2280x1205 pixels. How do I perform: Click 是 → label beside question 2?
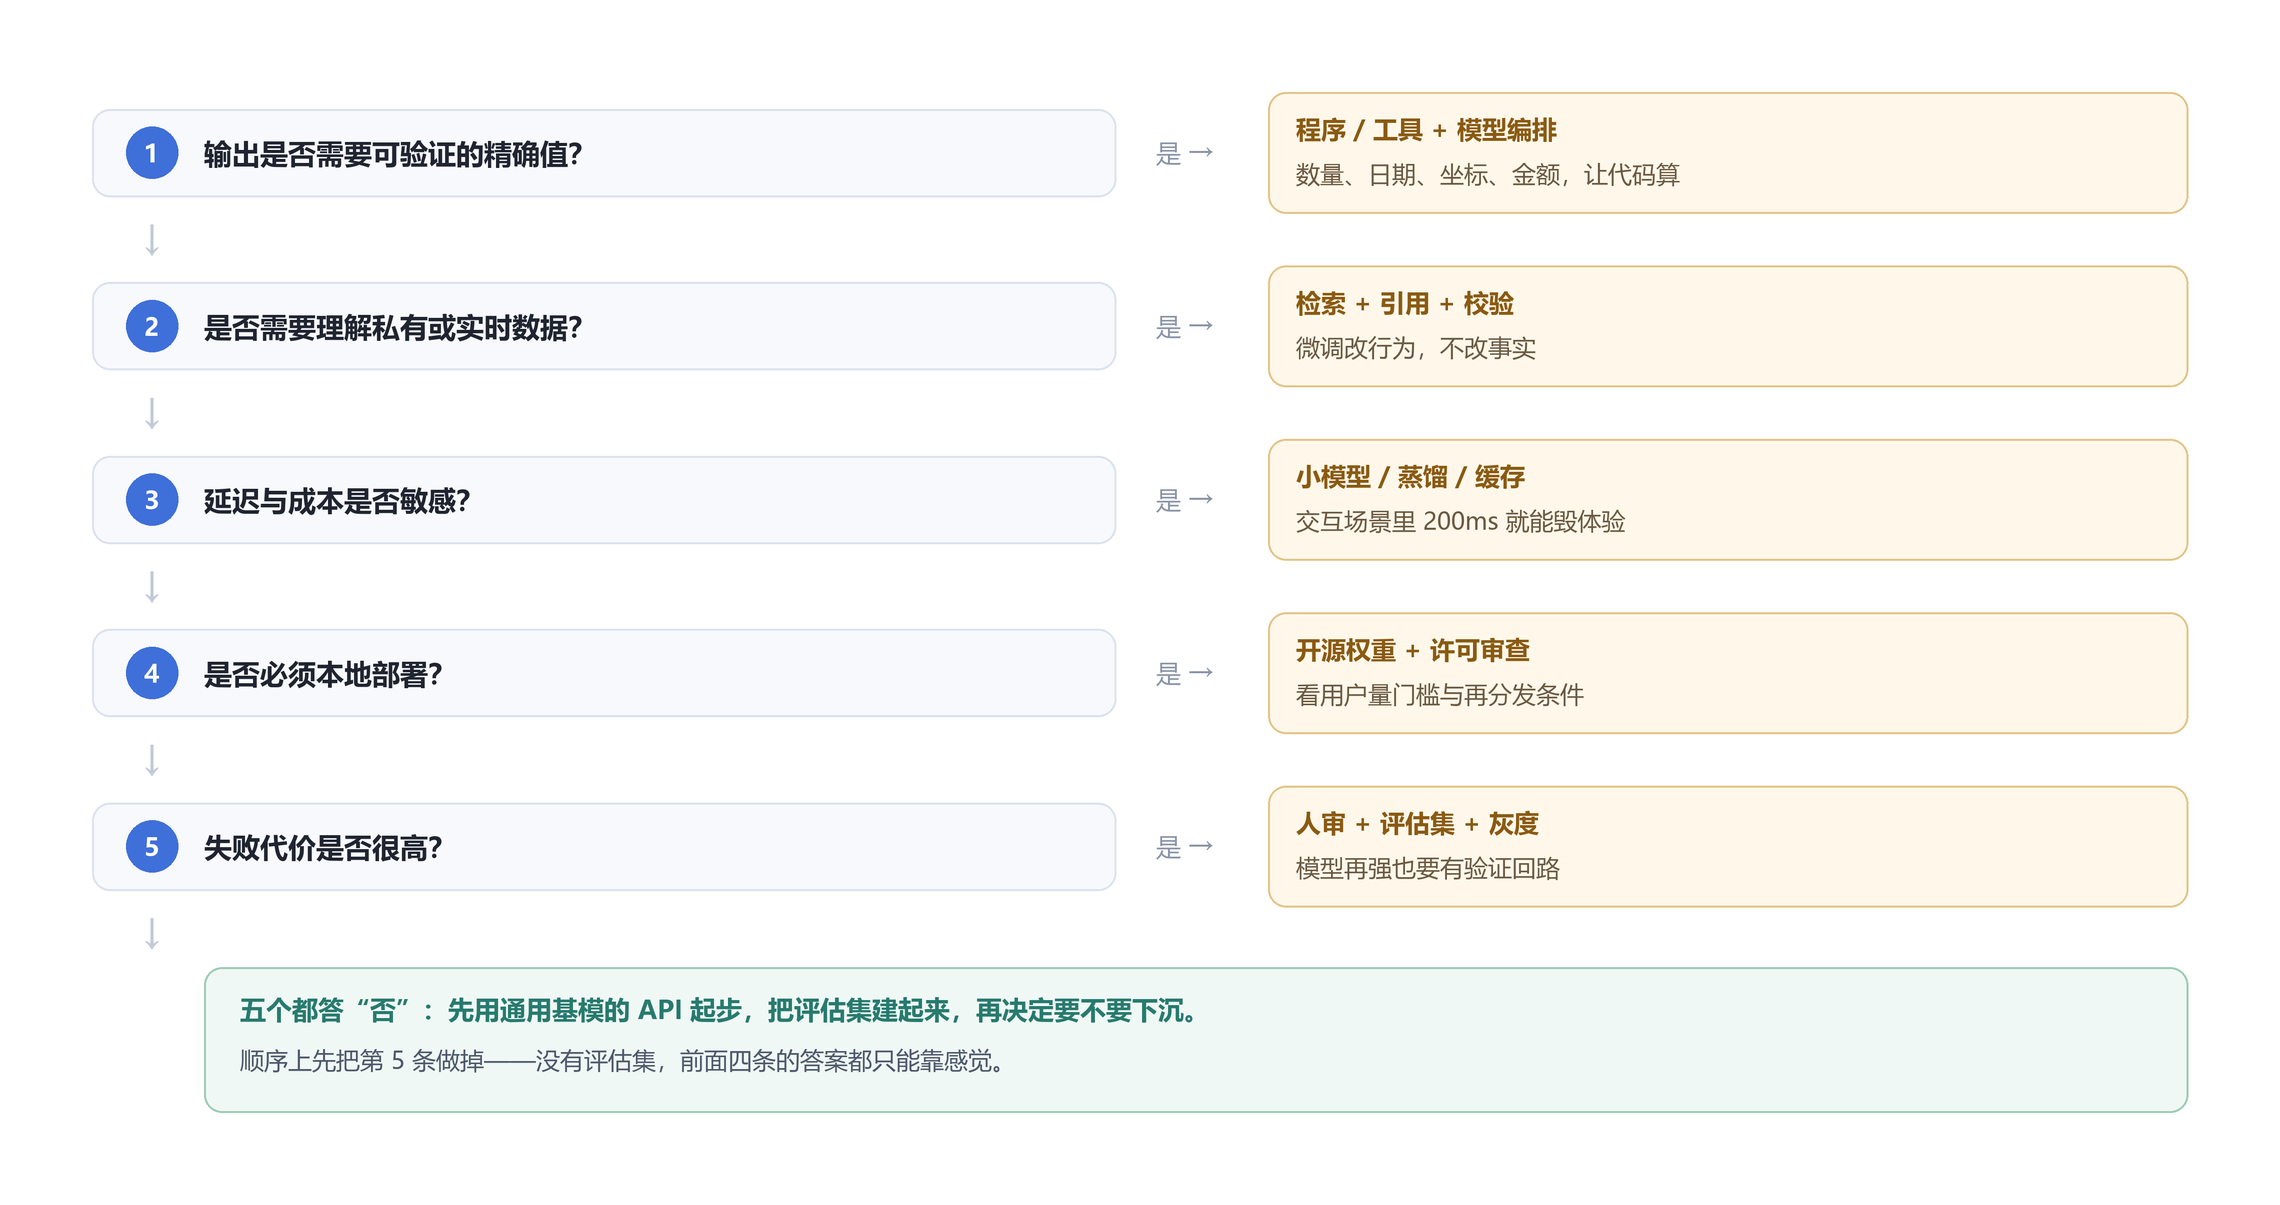1184,326
